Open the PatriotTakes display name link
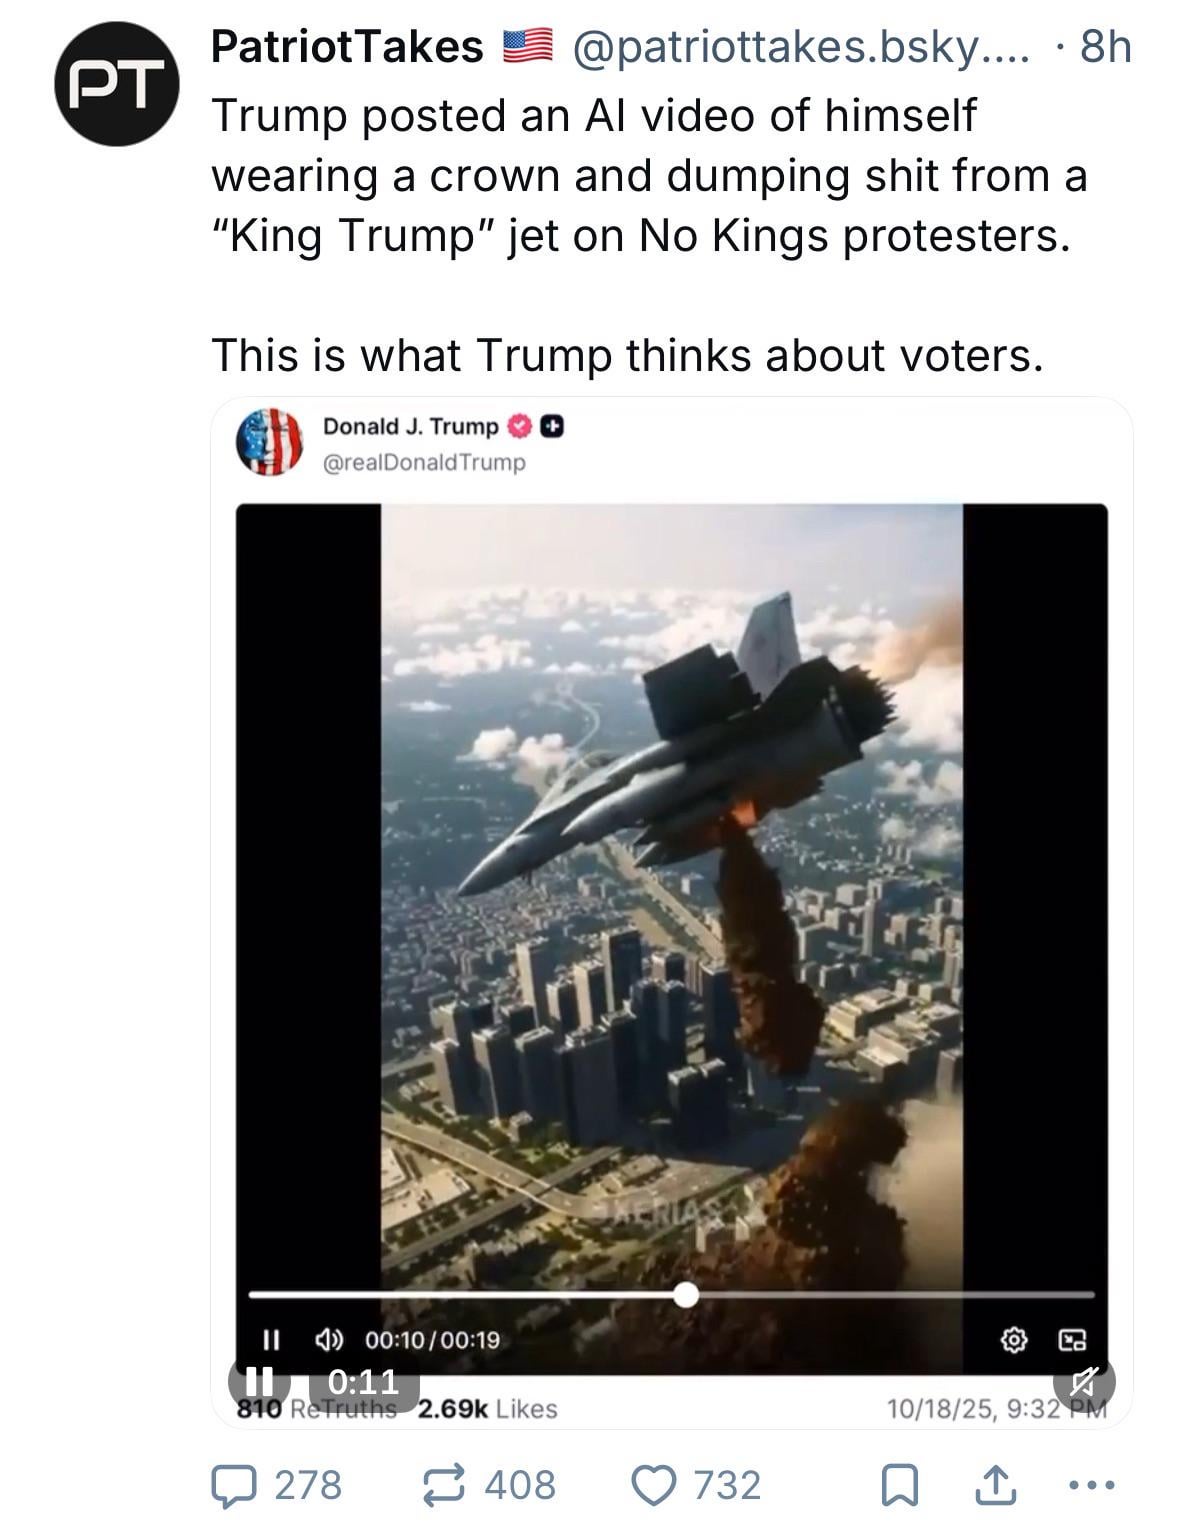The image size is (1179, 1523). click(x=346, y=46)
